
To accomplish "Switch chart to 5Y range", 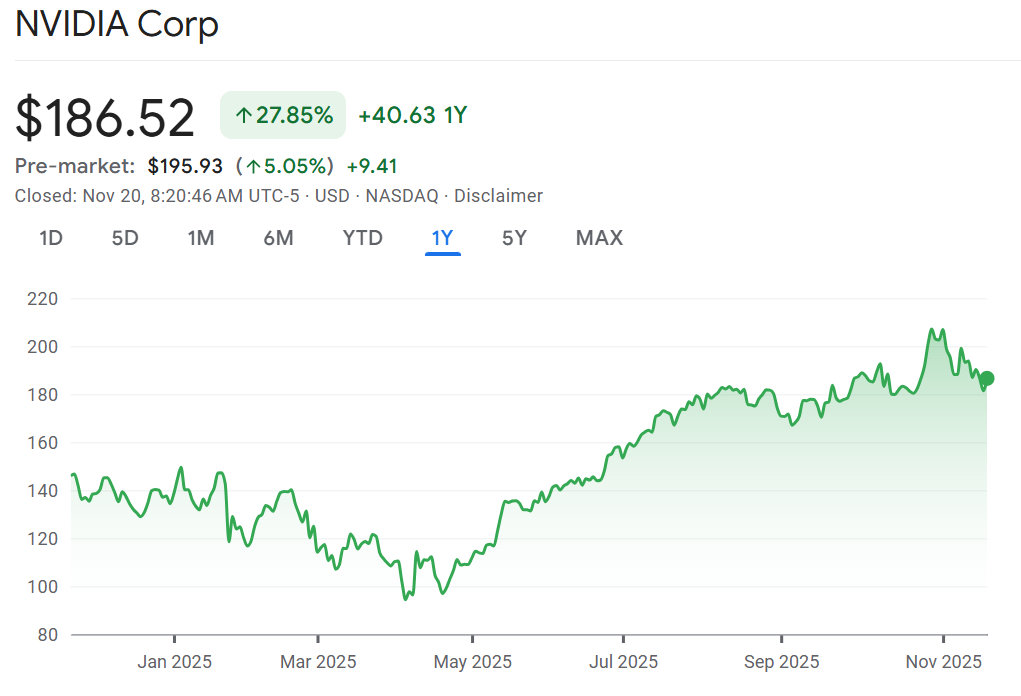I will click(x=514, y=238).
